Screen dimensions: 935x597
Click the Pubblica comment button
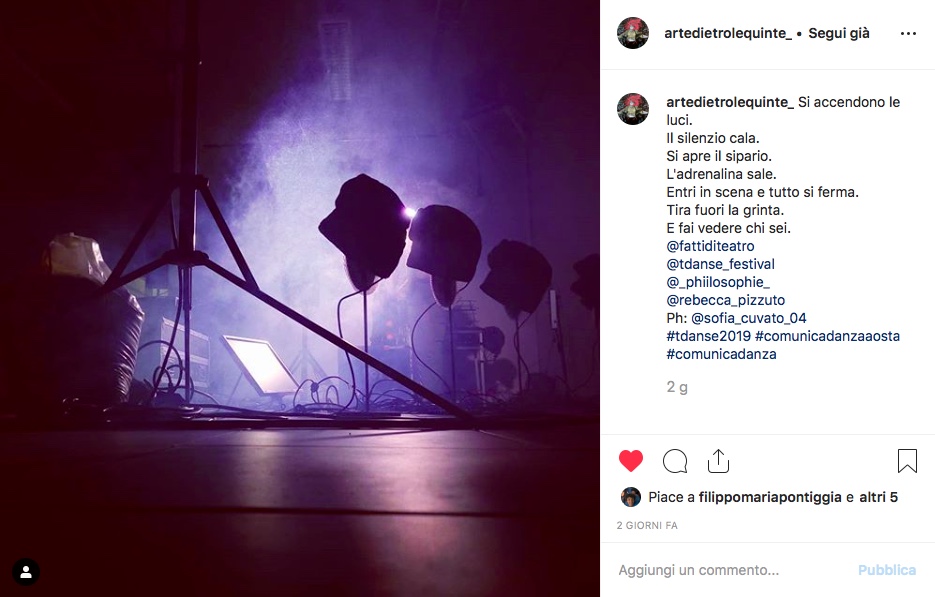pos(887,570)
